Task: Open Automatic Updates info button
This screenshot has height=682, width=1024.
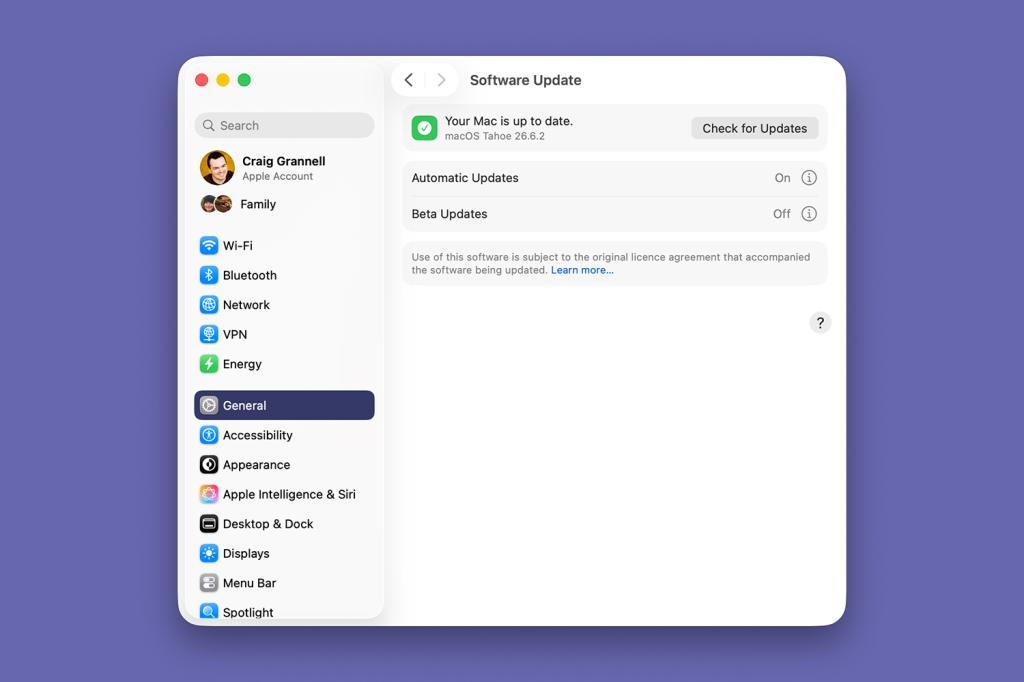Action: click(x=808, y=178)
